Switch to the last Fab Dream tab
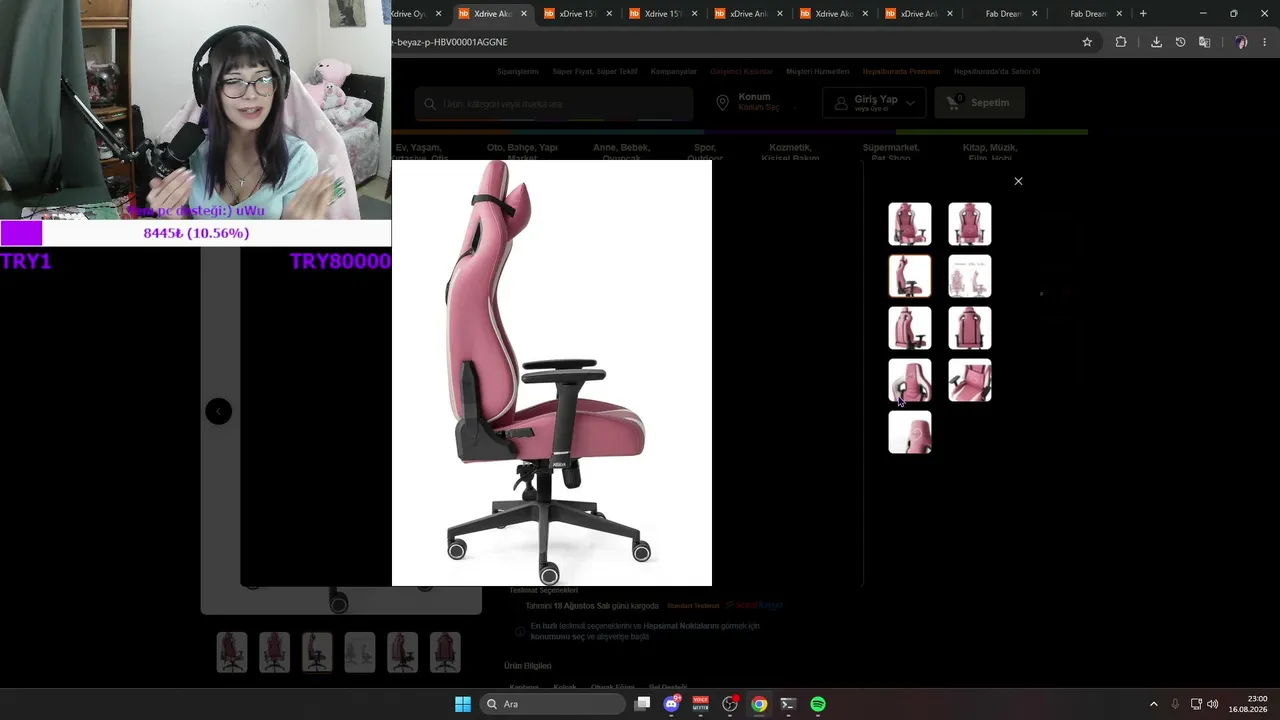1280x720 pixels. tap(1087, 14)
